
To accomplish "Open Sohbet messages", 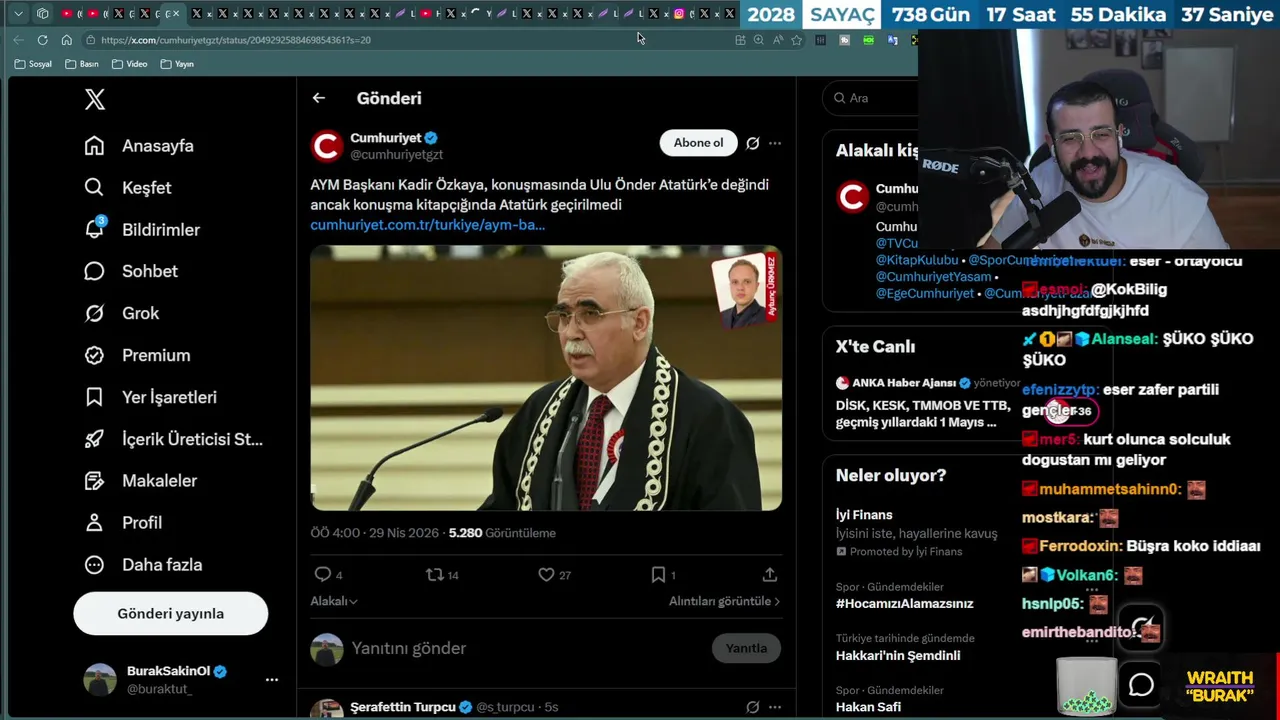I will tap(131, 271).
